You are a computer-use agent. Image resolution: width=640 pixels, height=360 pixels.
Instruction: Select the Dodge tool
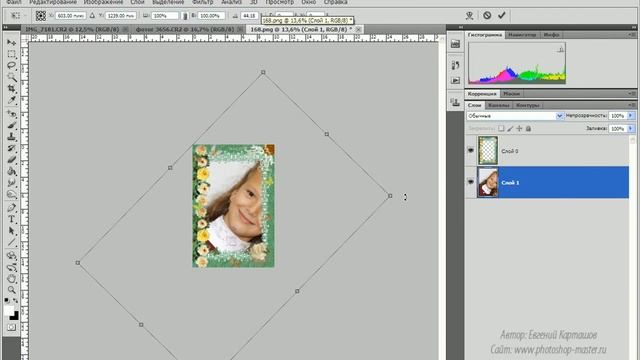coord(11,194)
